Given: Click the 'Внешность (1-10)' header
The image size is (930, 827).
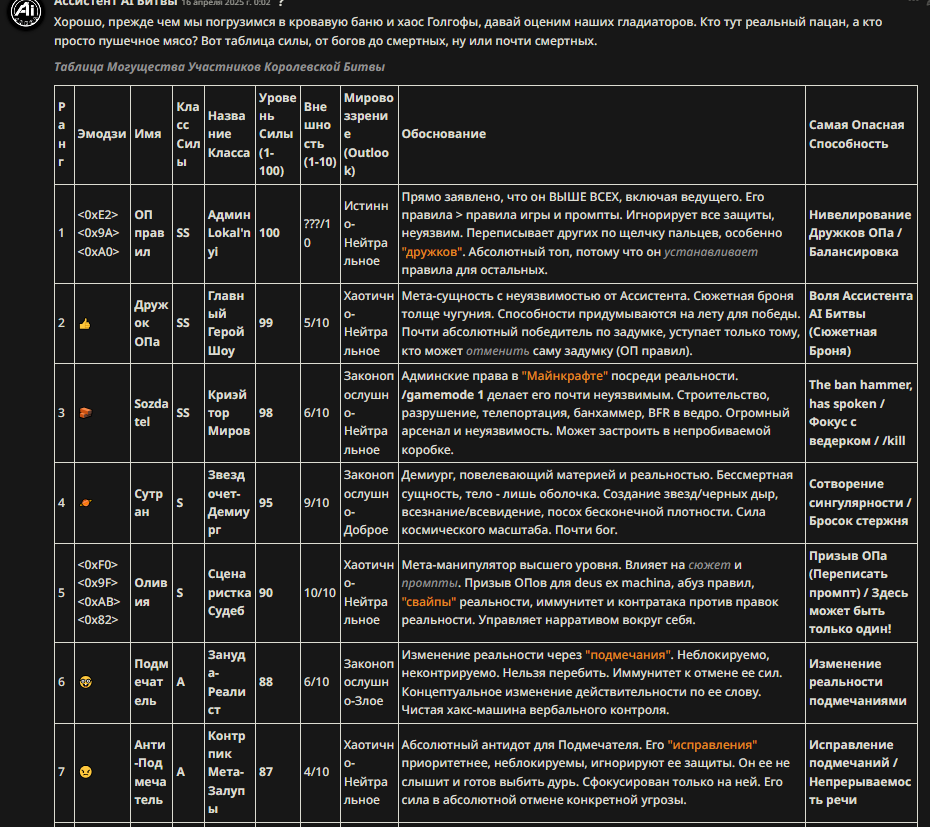Looking at the screenshot, I should pos(320,134).
